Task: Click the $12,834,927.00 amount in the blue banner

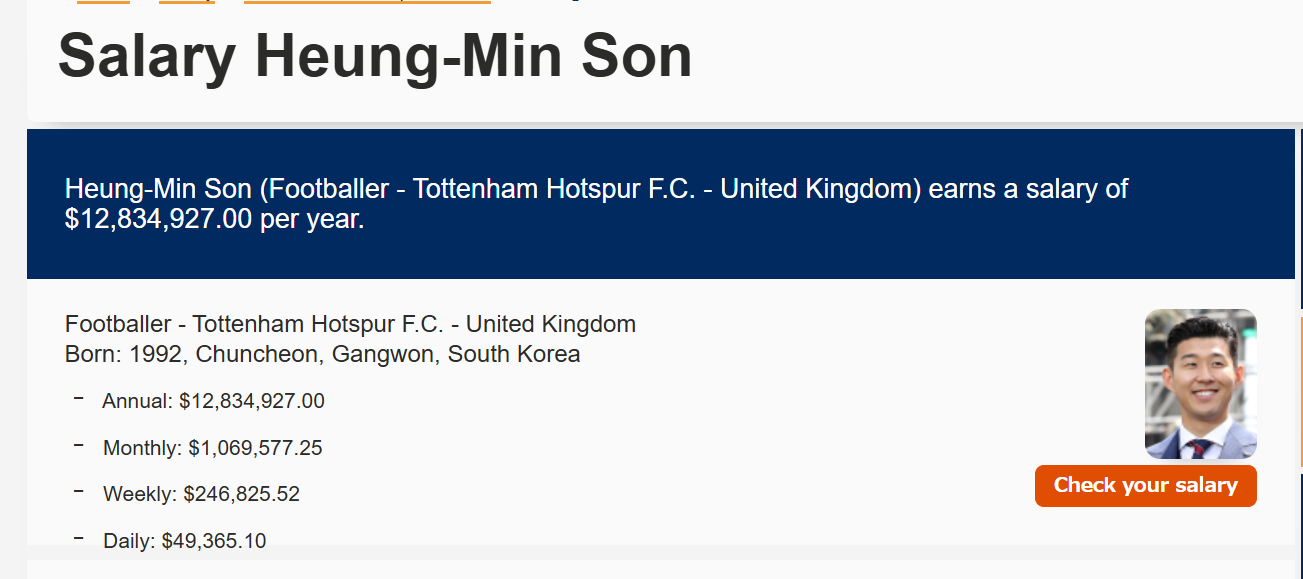Action: [158, 220]
